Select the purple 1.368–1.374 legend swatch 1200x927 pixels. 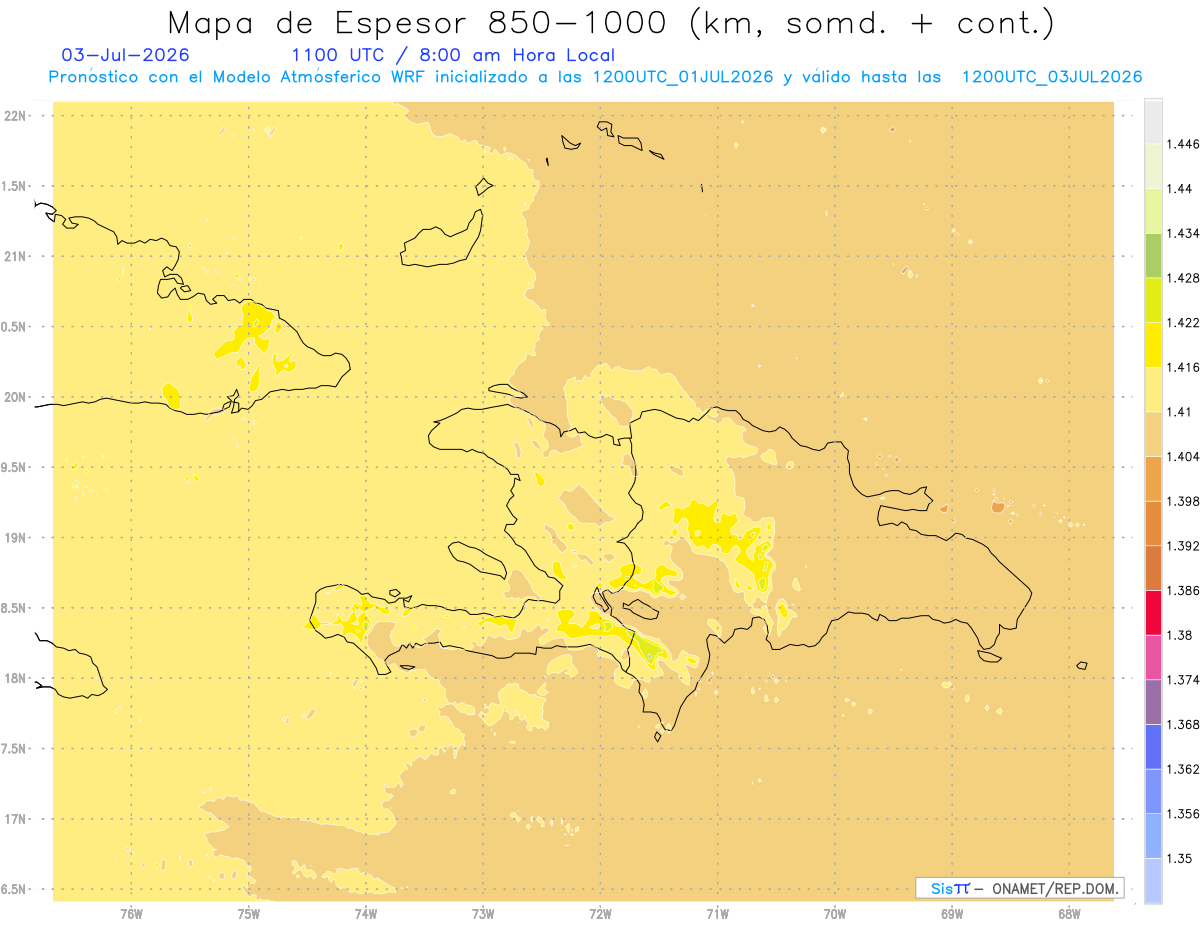[1153, 701]
